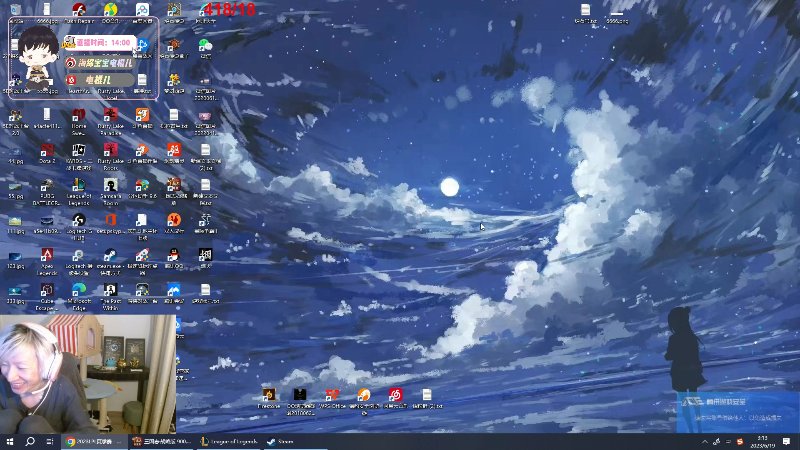Open the yellow-green round icon in top row
This screenshot has width=800, height=450.
coord(110,12)
